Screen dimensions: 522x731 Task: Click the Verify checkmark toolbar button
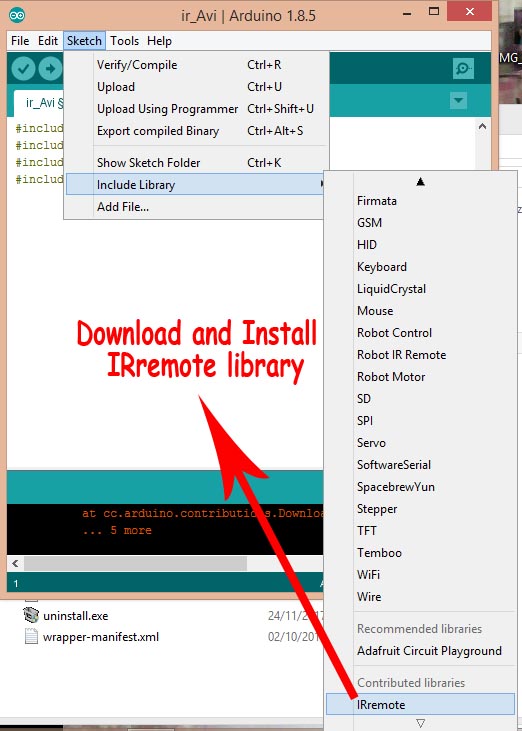(x=23, y=69)
